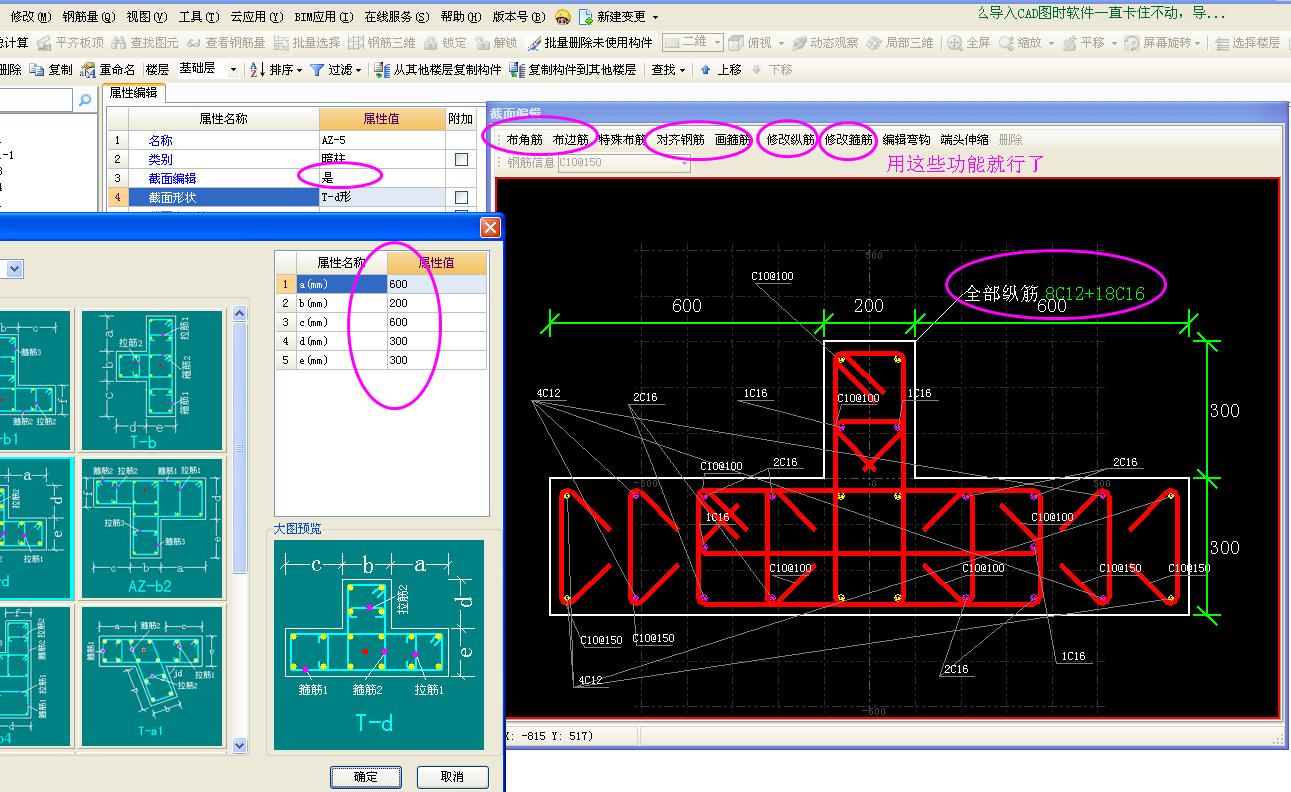The image size is (1291, 792).
Task: Open the 钢筋量 menu
Action: tap(88, 17)
